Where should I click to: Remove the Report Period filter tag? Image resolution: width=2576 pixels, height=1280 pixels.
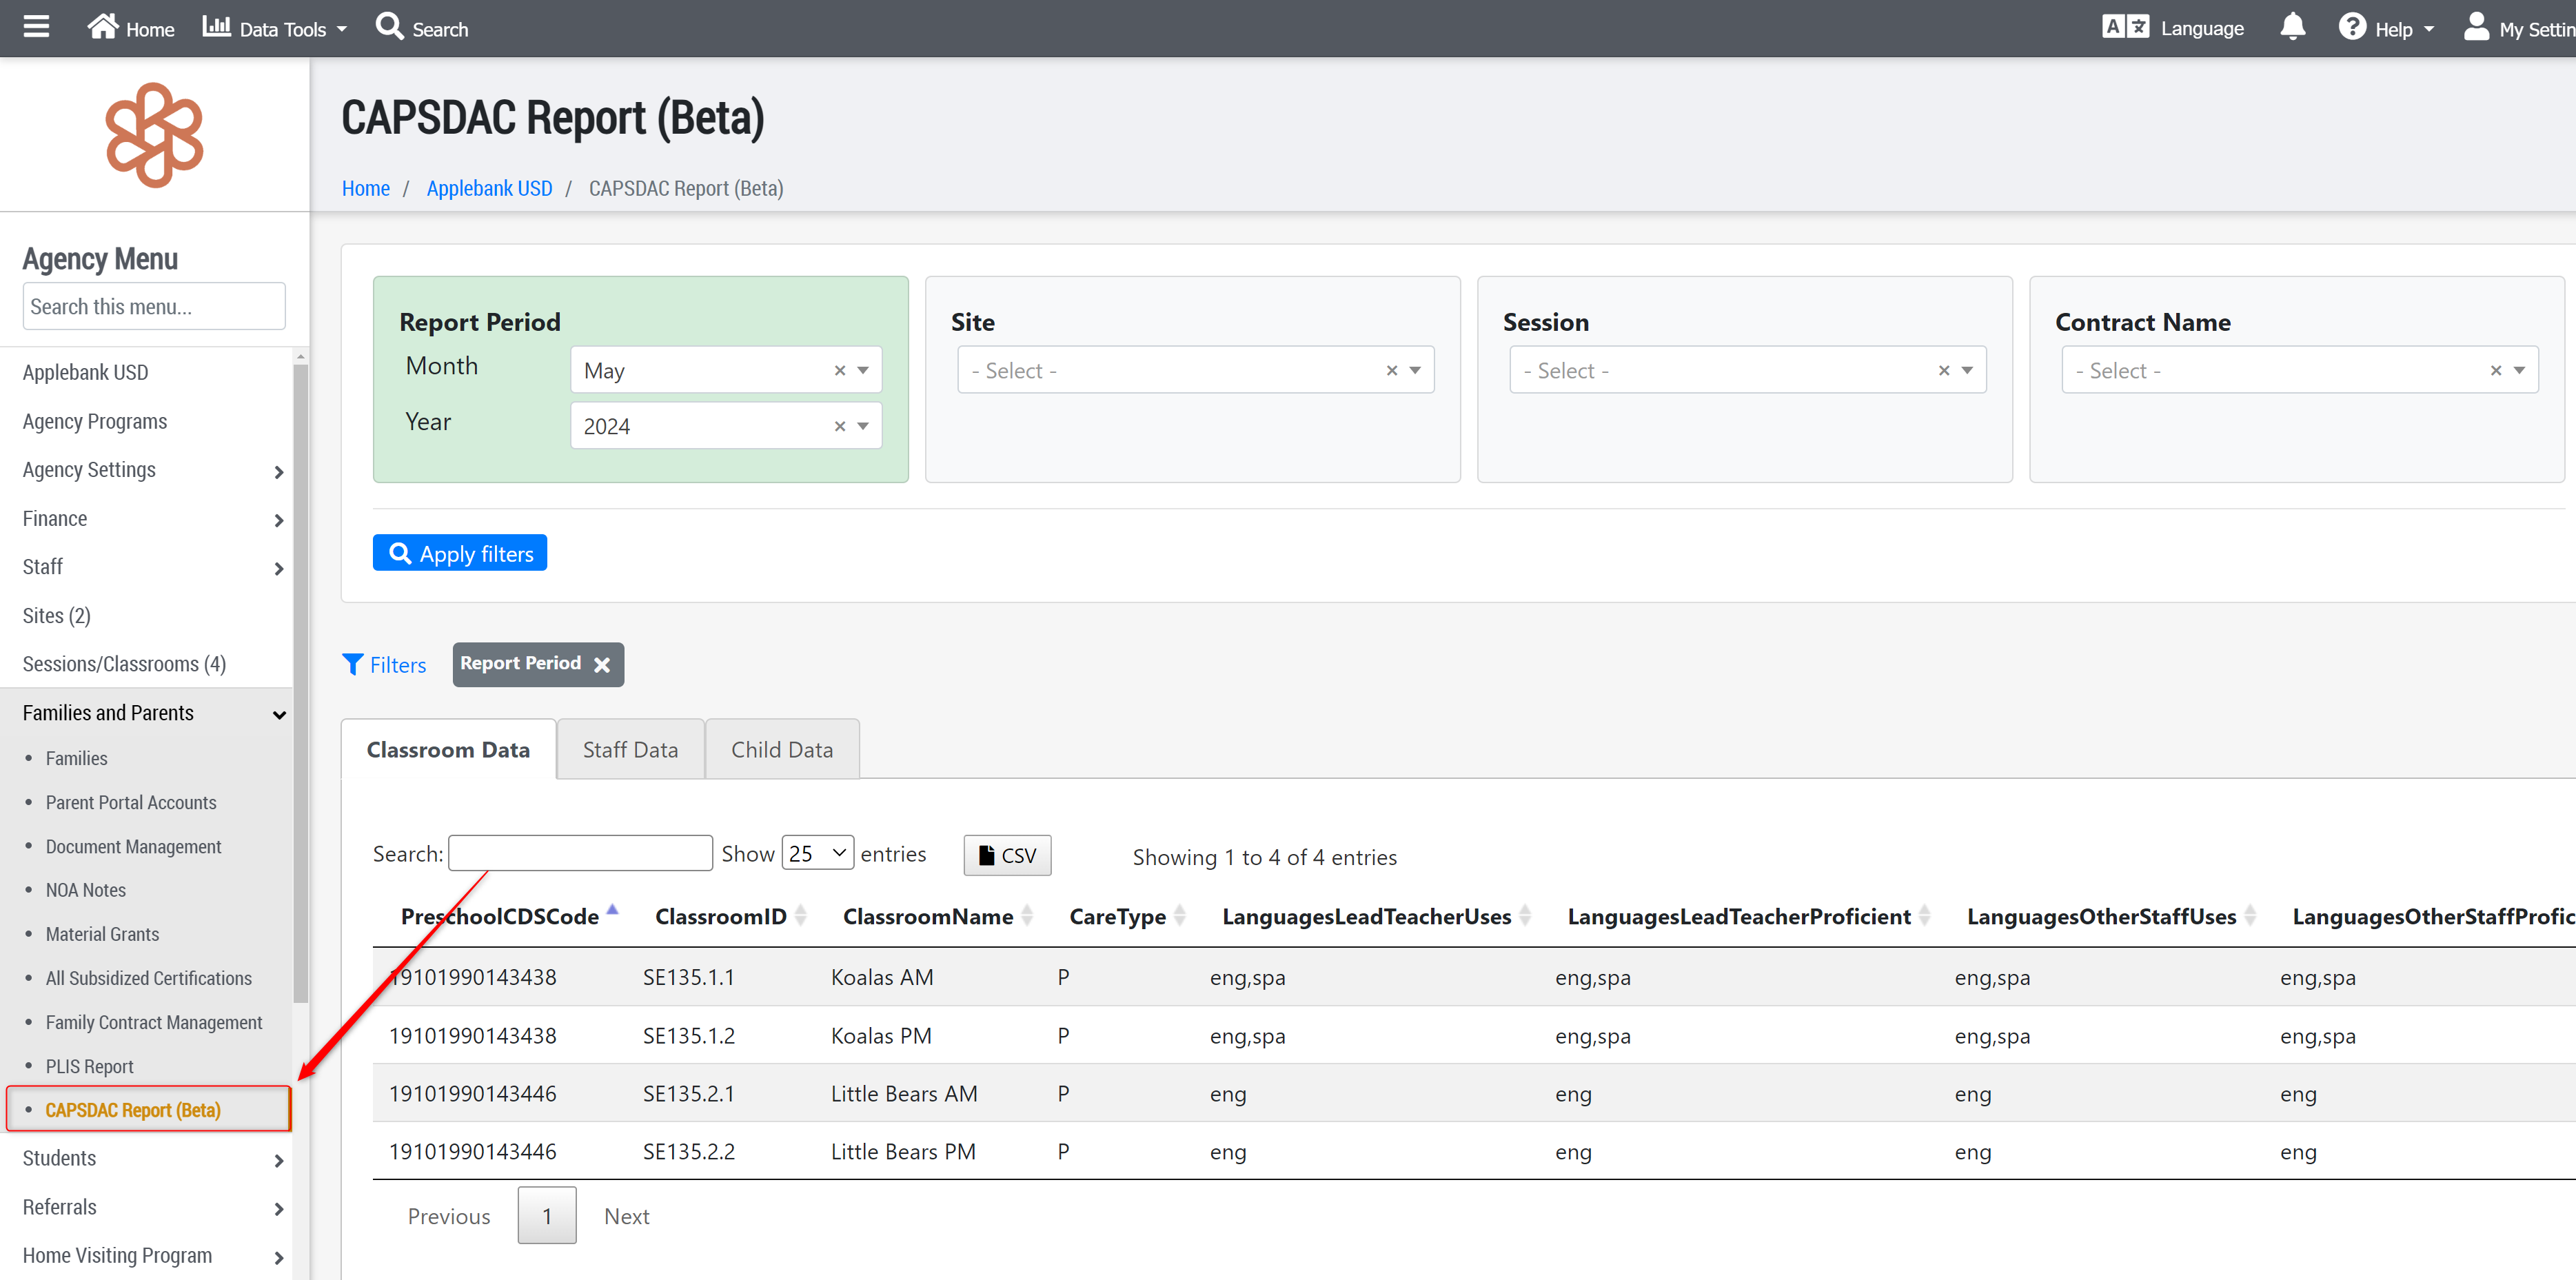[602, 665]
